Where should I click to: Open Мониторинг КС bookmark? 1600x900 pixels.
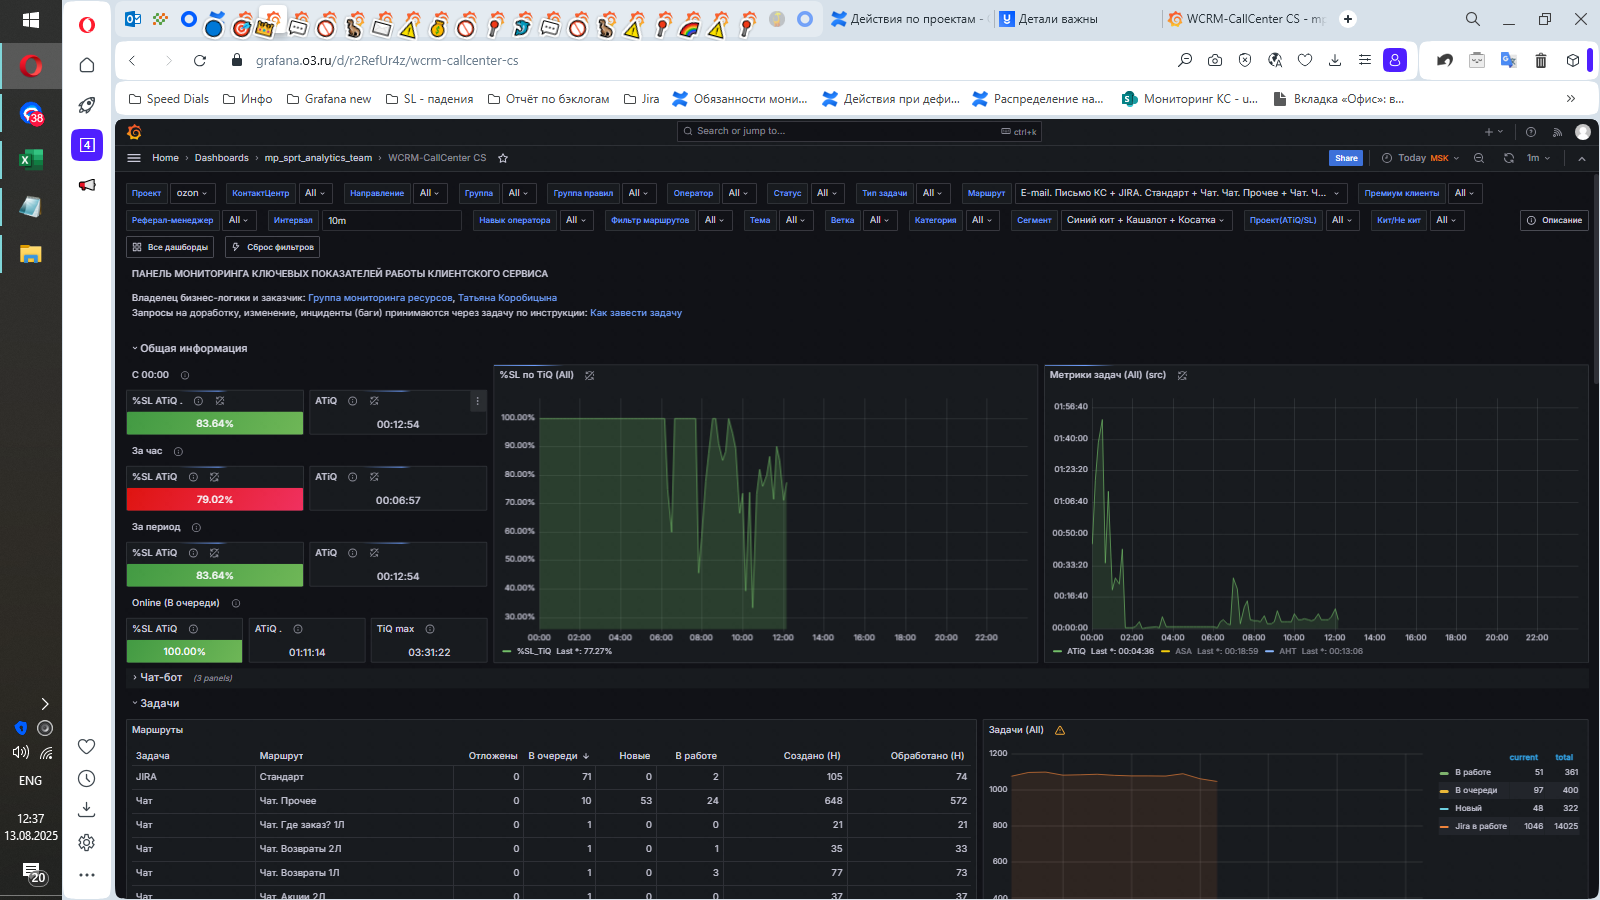(x=1190, y=99)
